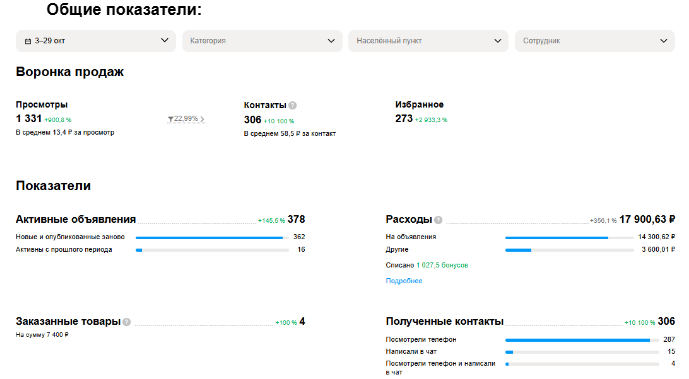Click the chevron arrow in Категория filter
Viewport: 689px width, 379px height.
coord(331,41)
